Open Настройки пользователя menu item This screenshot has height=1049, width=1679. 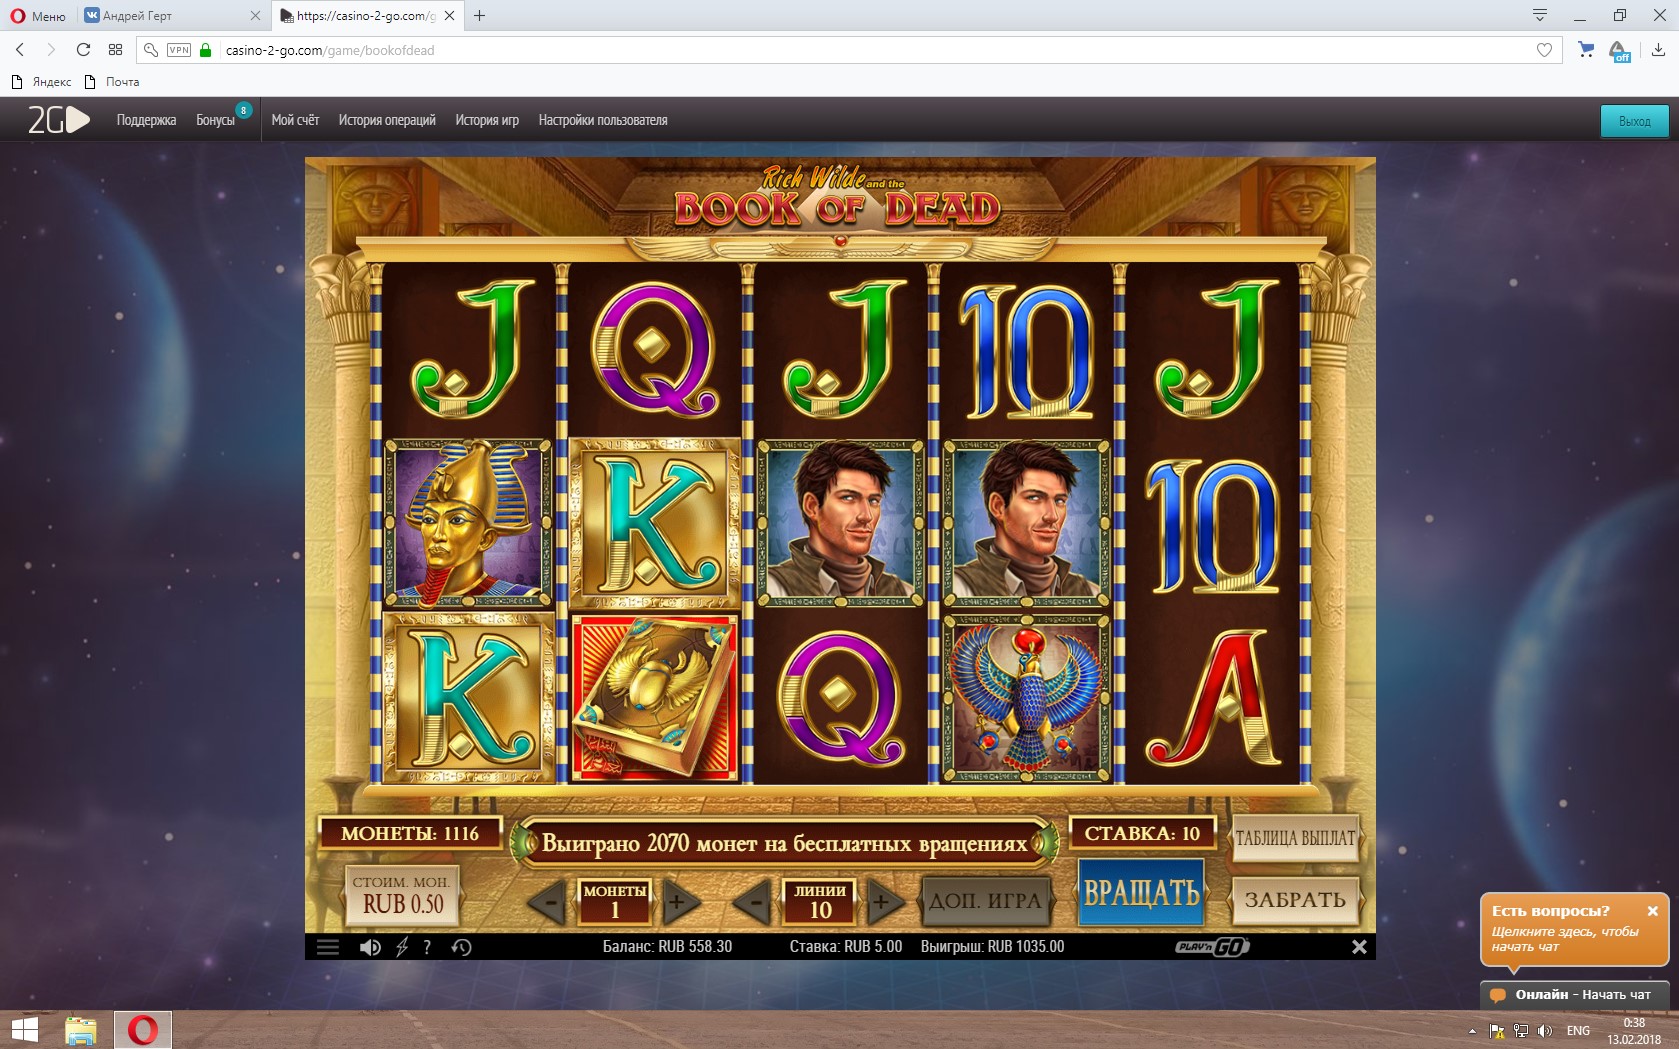tap(603, 120)
